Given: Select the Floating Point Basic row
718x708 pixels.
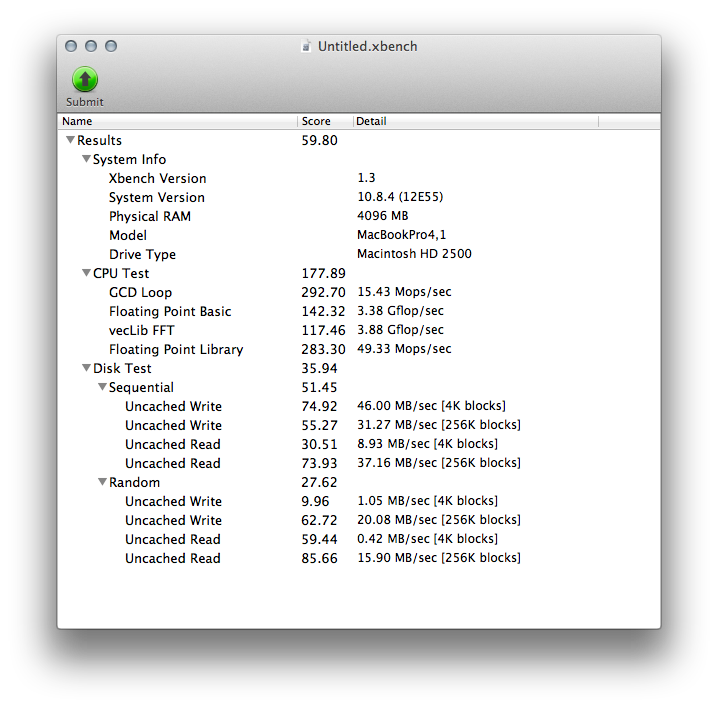Looking at the screenshot, I should coord(359,311).
